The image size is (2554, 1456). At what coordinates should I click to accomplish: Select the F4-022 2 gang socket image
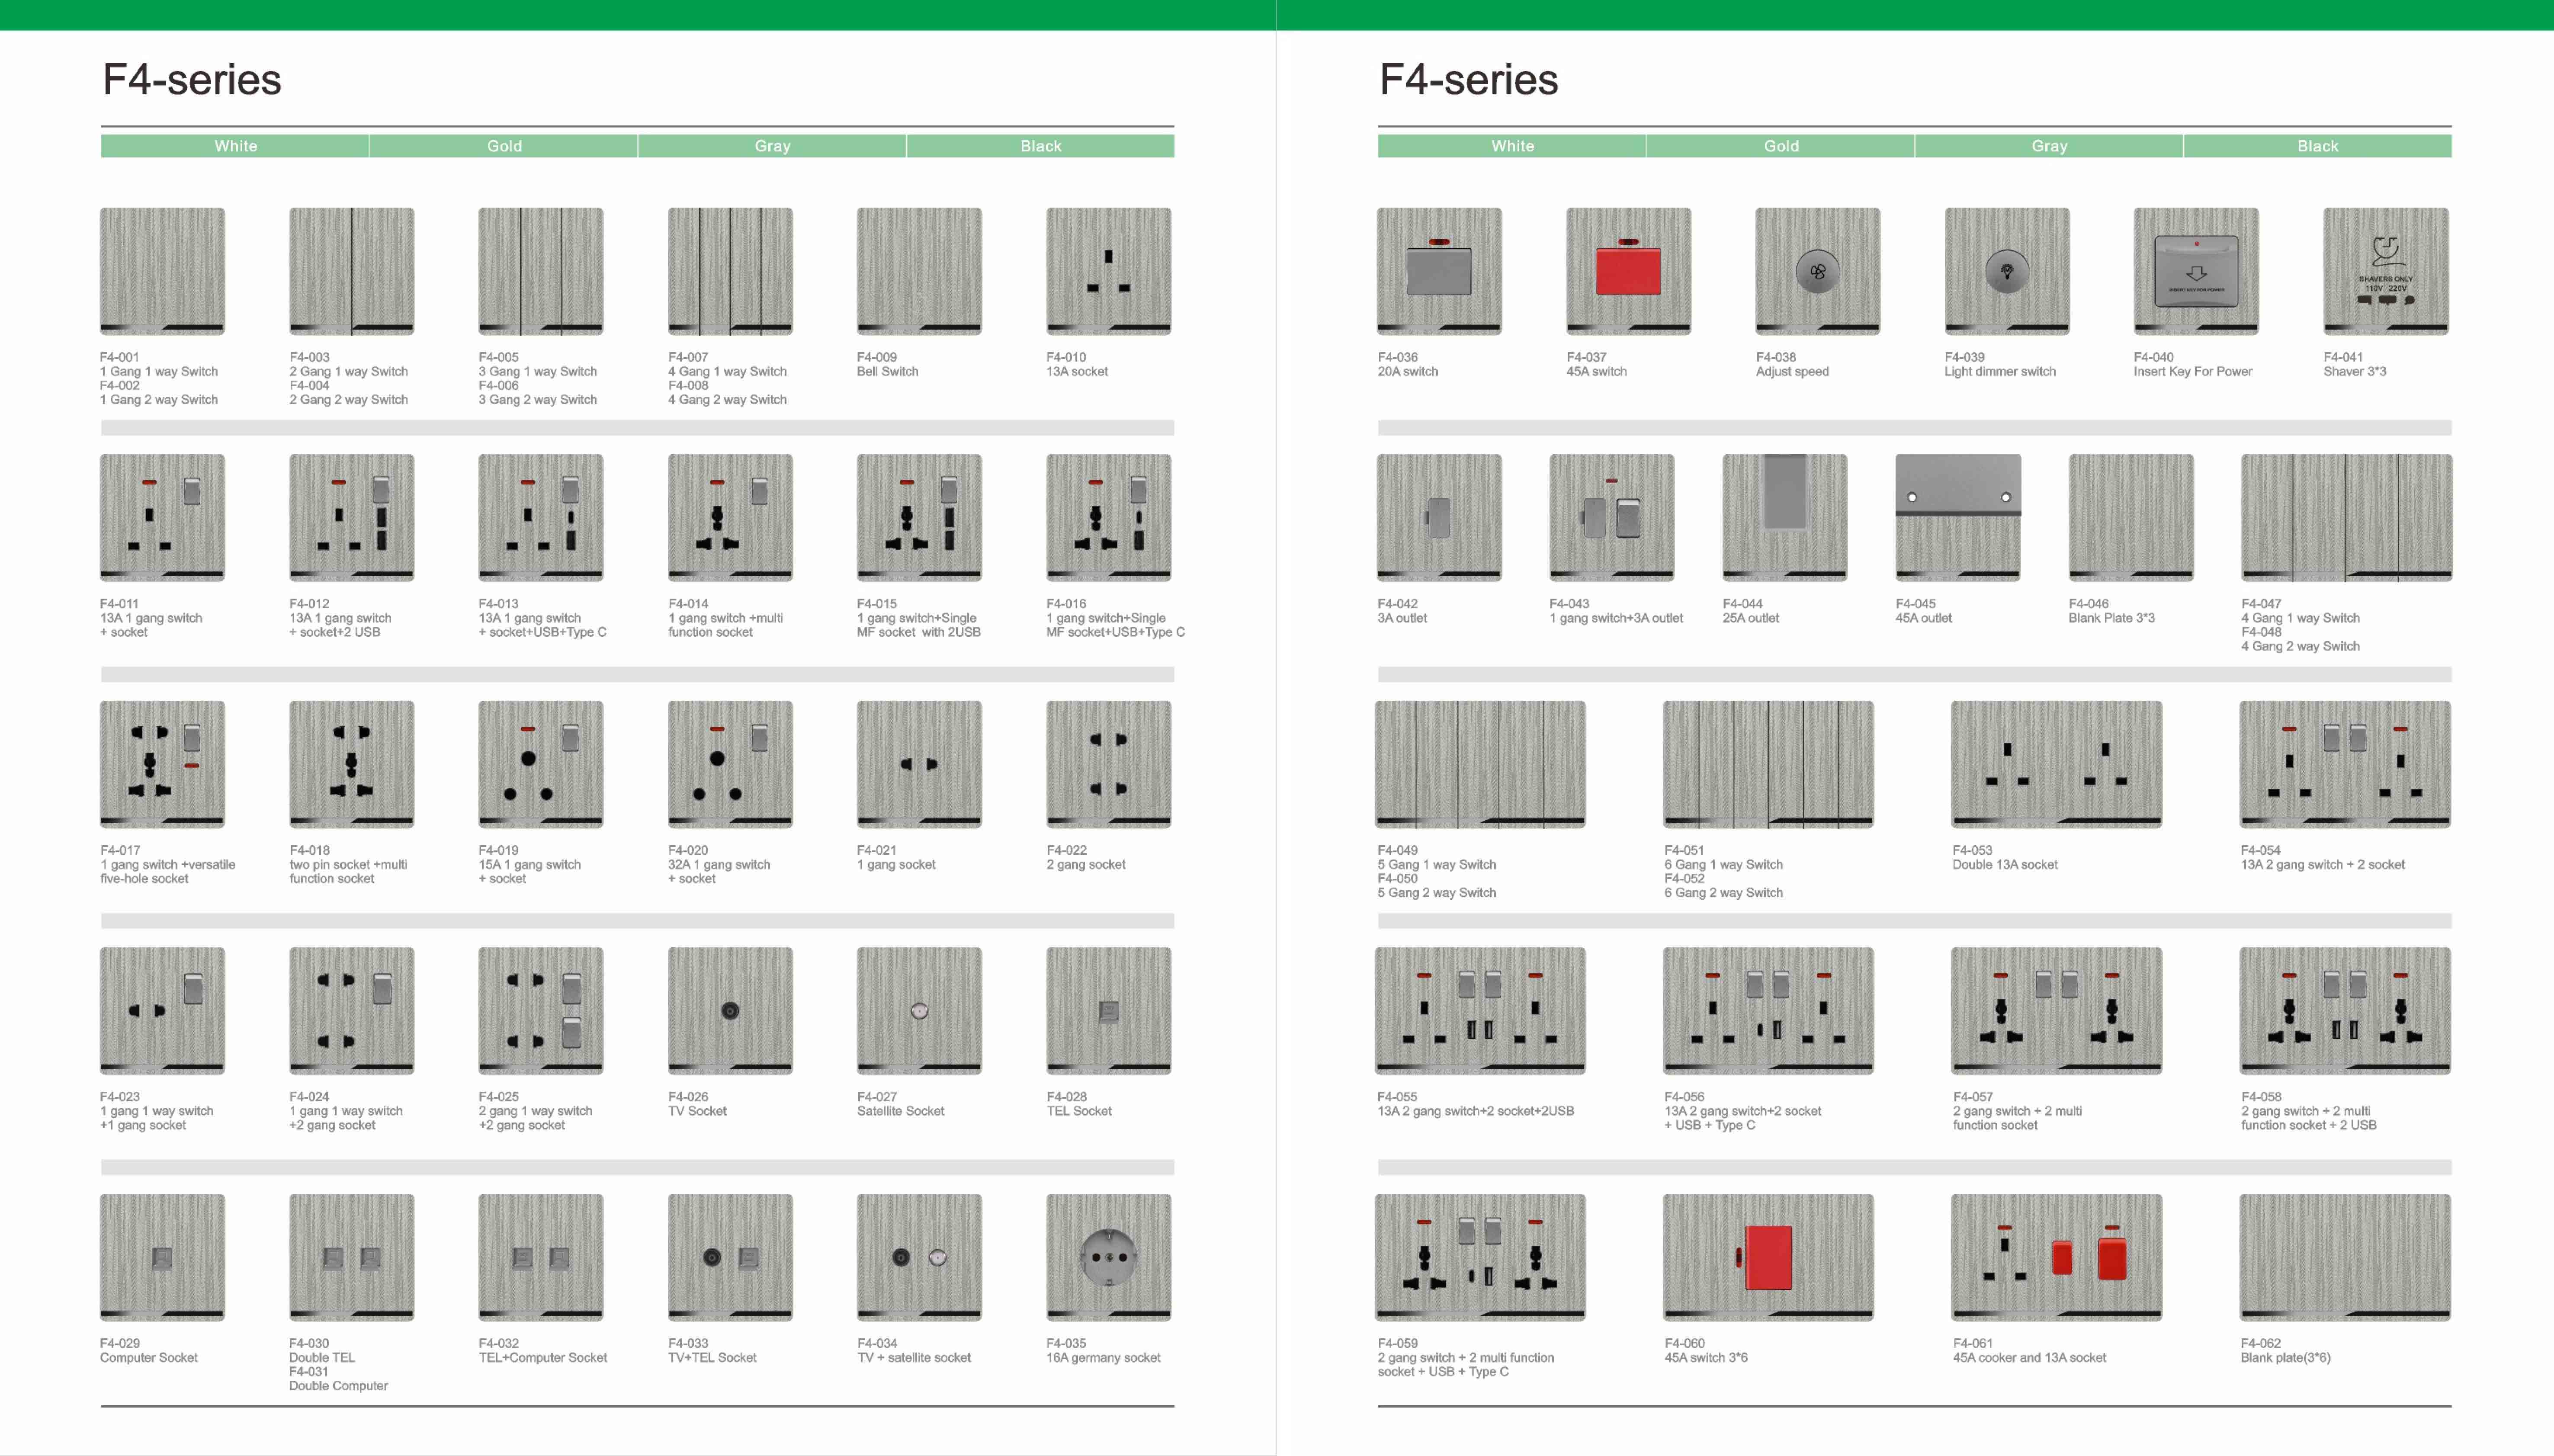pos(1109,764)
